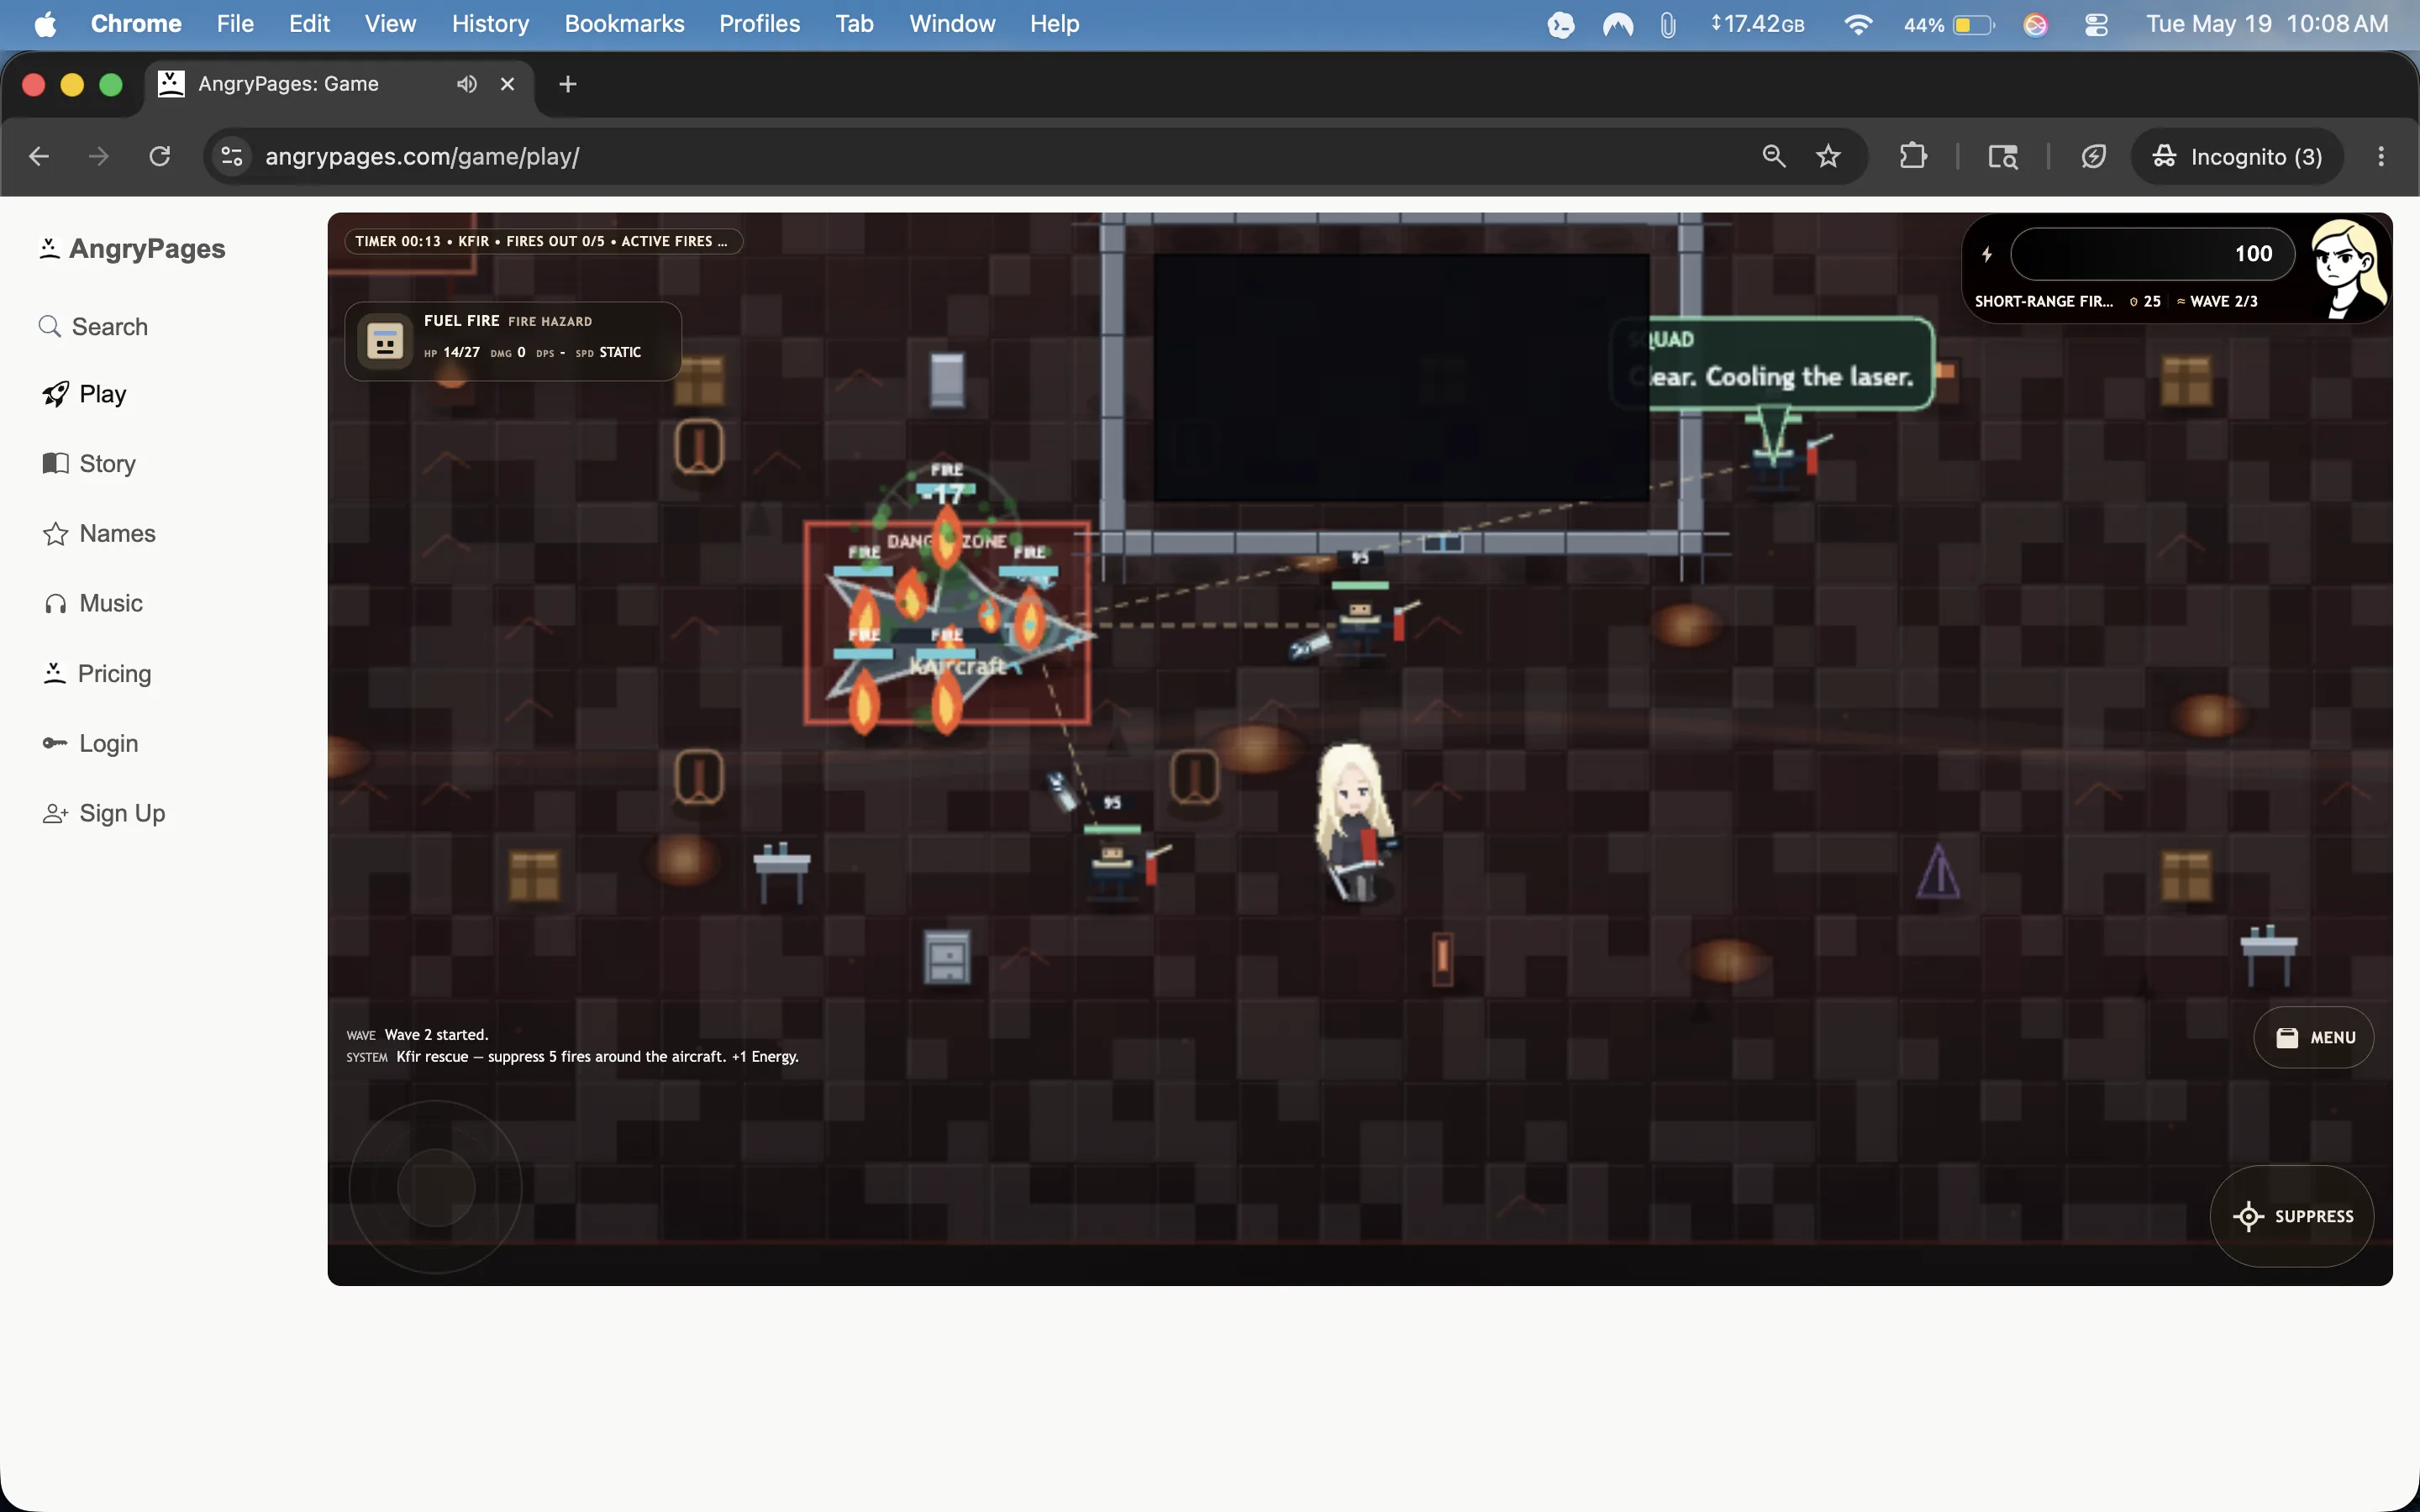2420x1512 pixels.
Task: Click the WAVE 2/3 indicator
Action: pyautogui.click(x=2217, y=301)
